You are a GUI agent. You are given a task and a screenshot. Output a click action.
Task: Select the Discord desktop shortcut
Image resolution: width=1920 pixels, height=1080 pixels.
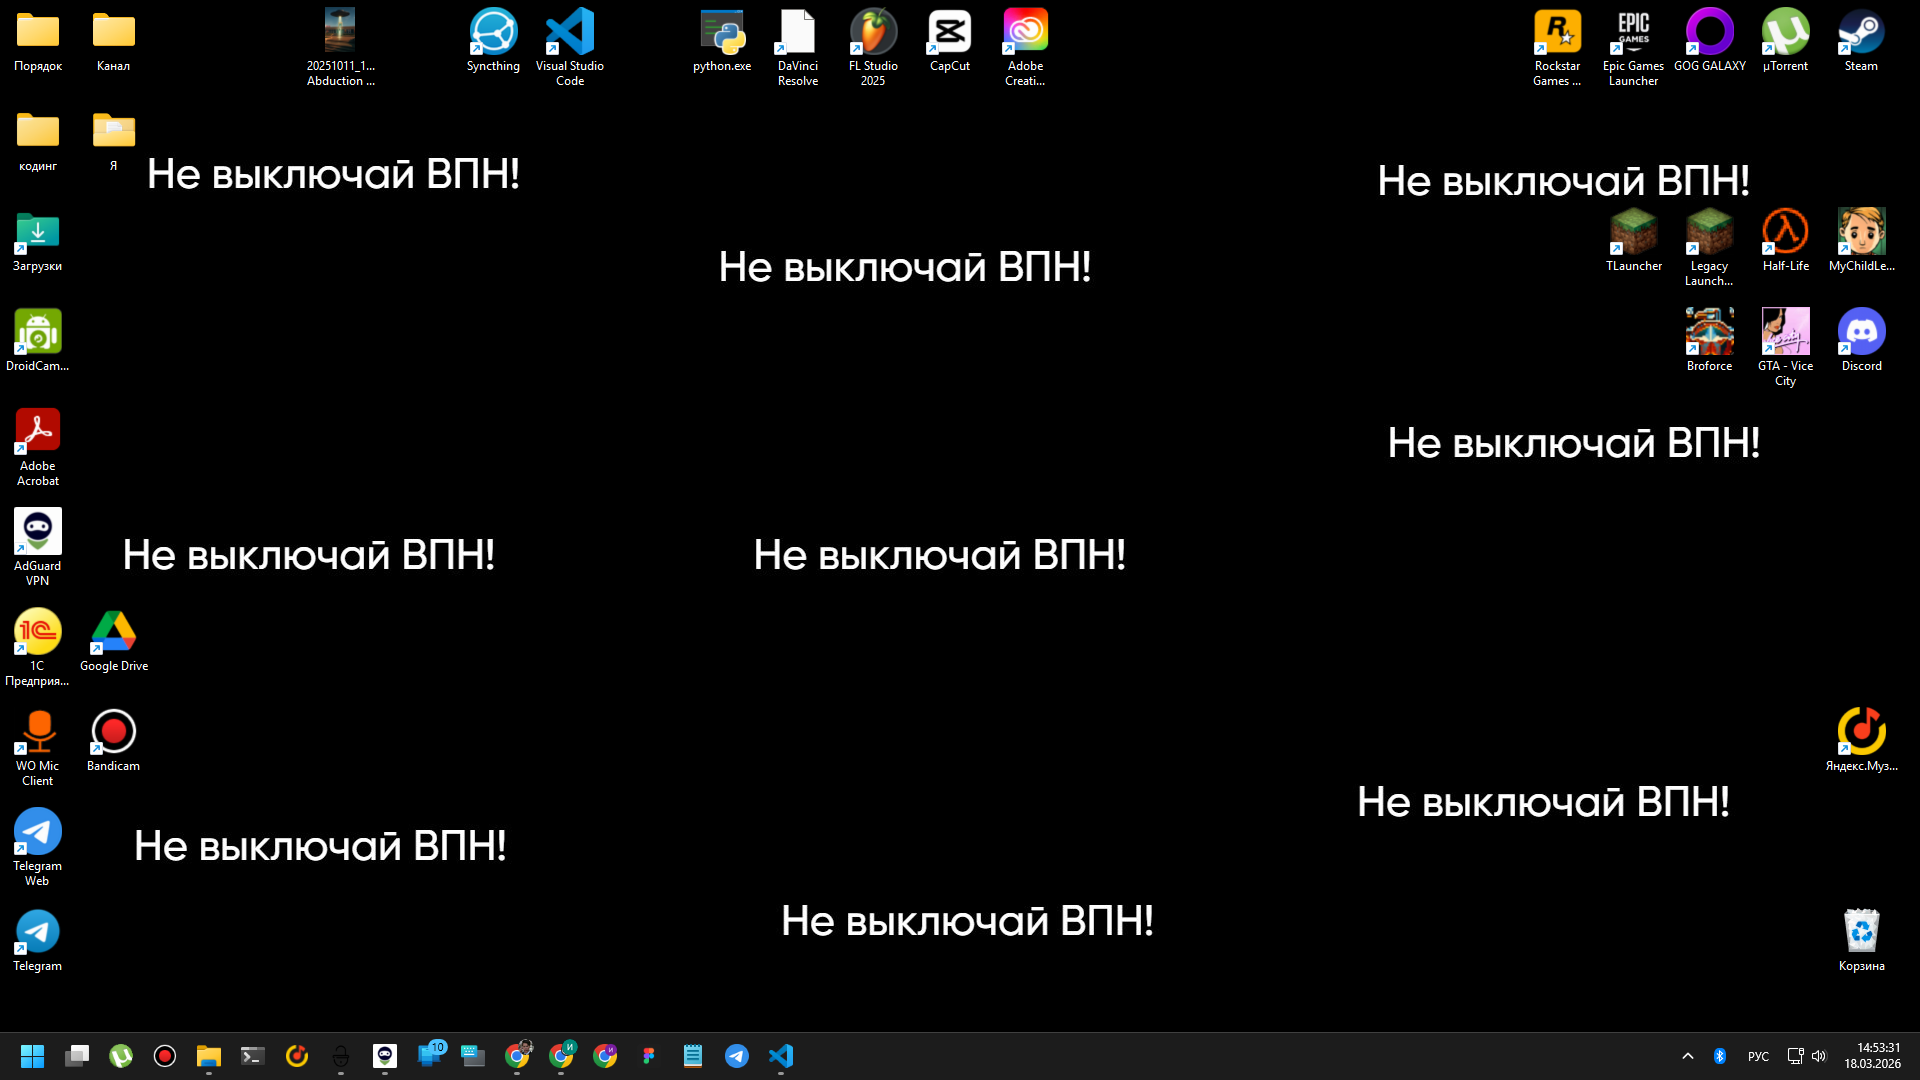point(1861,333)
